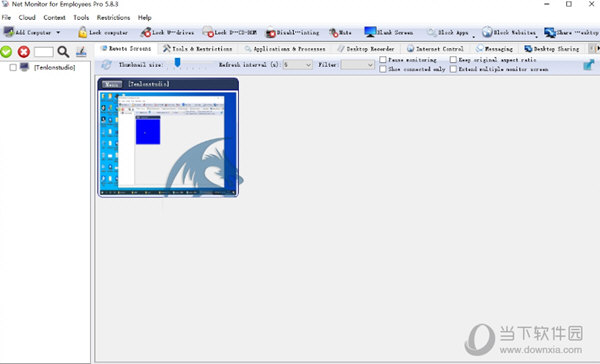Enable the Pause monitoring checkbox
The width and height of the screenshot is (600, 364).
click(383, 60)
